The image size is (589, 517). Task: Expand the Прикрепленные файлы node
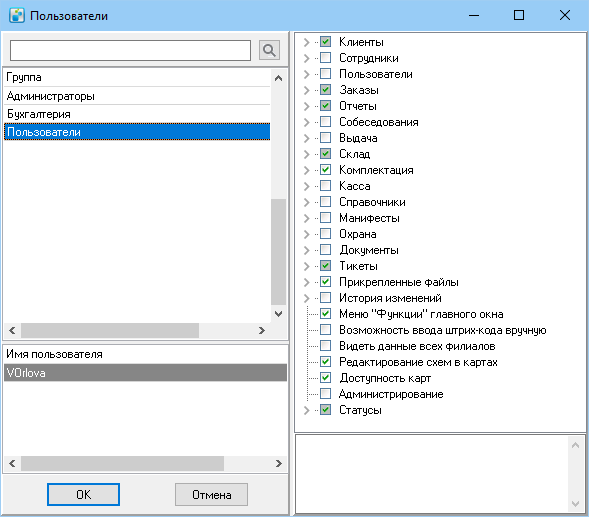click(307, 282)
